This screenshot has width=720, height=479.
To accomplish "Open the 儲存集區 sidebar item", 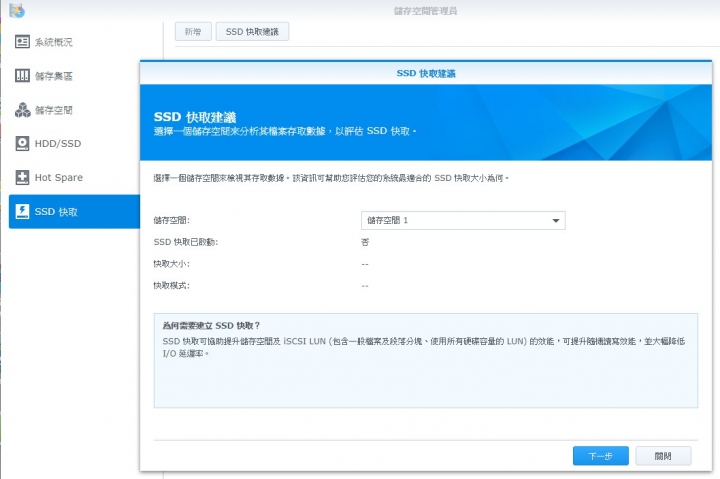I will 74,76.
